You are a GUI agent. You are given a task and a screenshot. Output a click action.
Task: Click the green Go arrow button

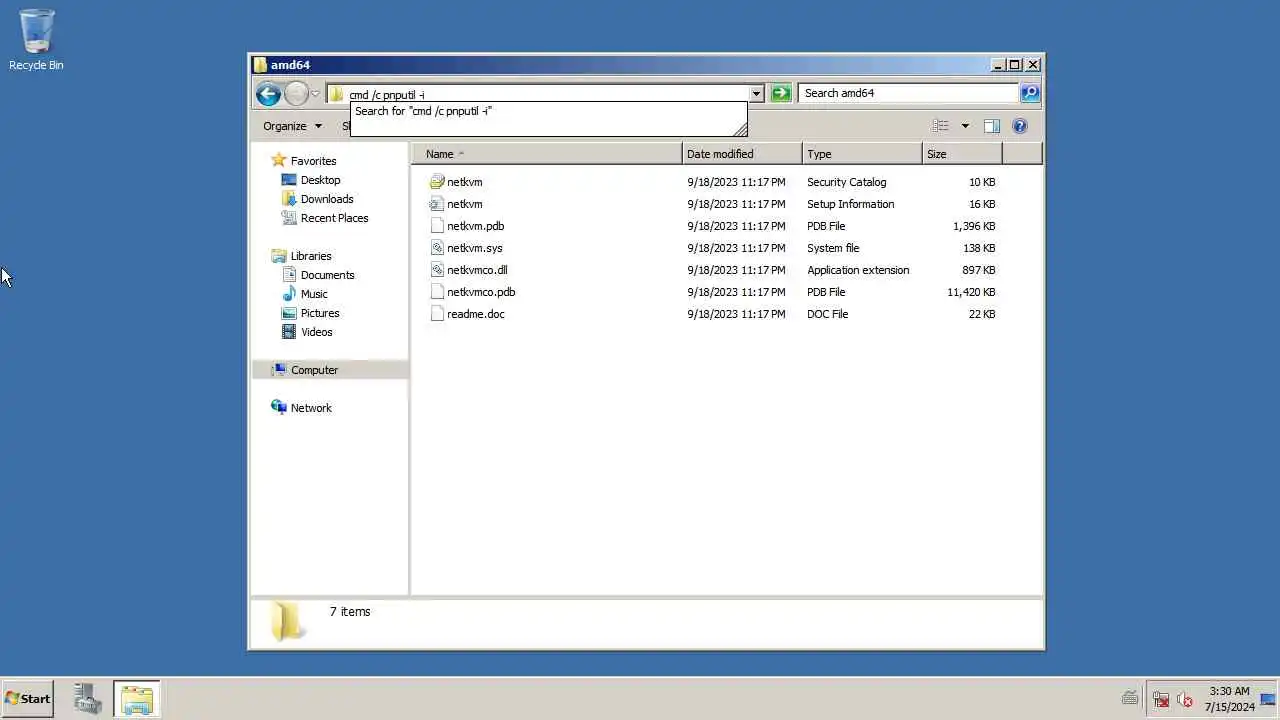[x=781, y=93]
